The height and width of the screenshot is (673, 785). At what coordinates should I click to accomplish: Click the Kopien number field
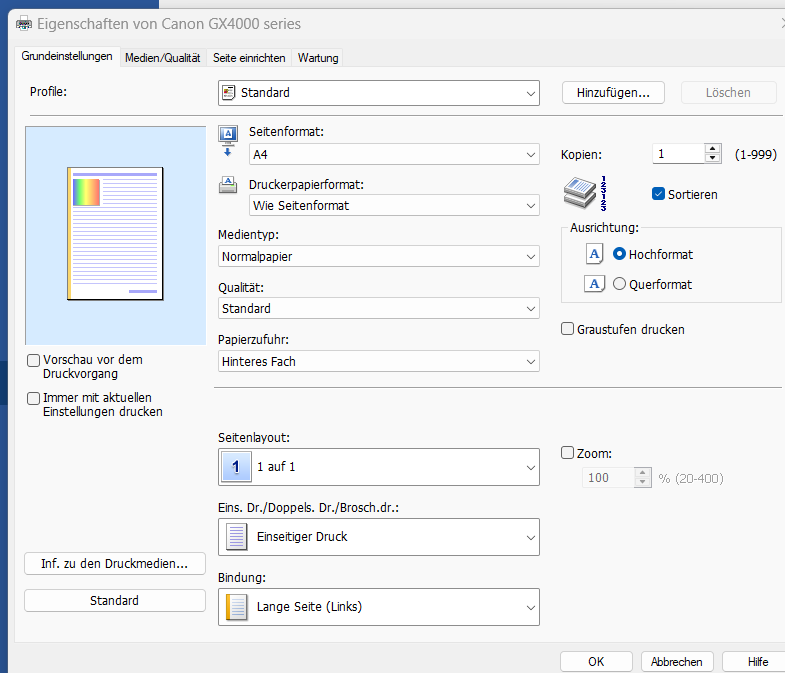coord(678,154)
